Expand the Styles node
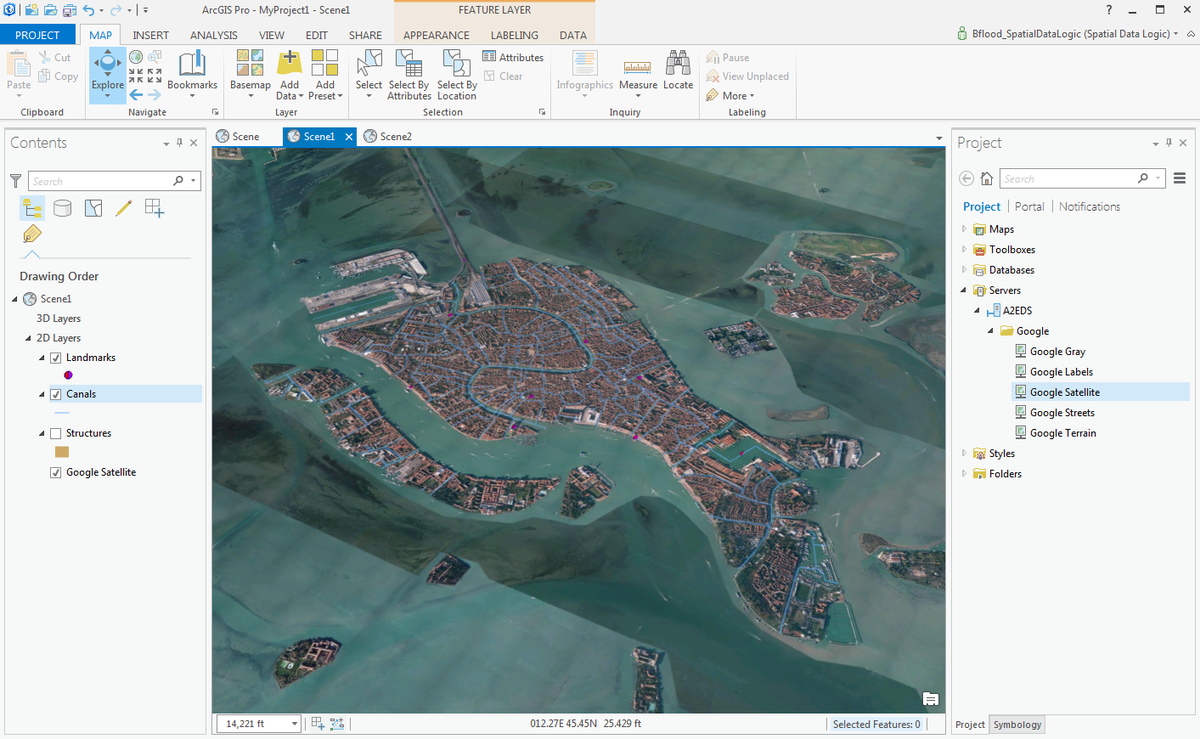Image resolution: width=1200 pixels, height=739 pixels. pos(964,453)
